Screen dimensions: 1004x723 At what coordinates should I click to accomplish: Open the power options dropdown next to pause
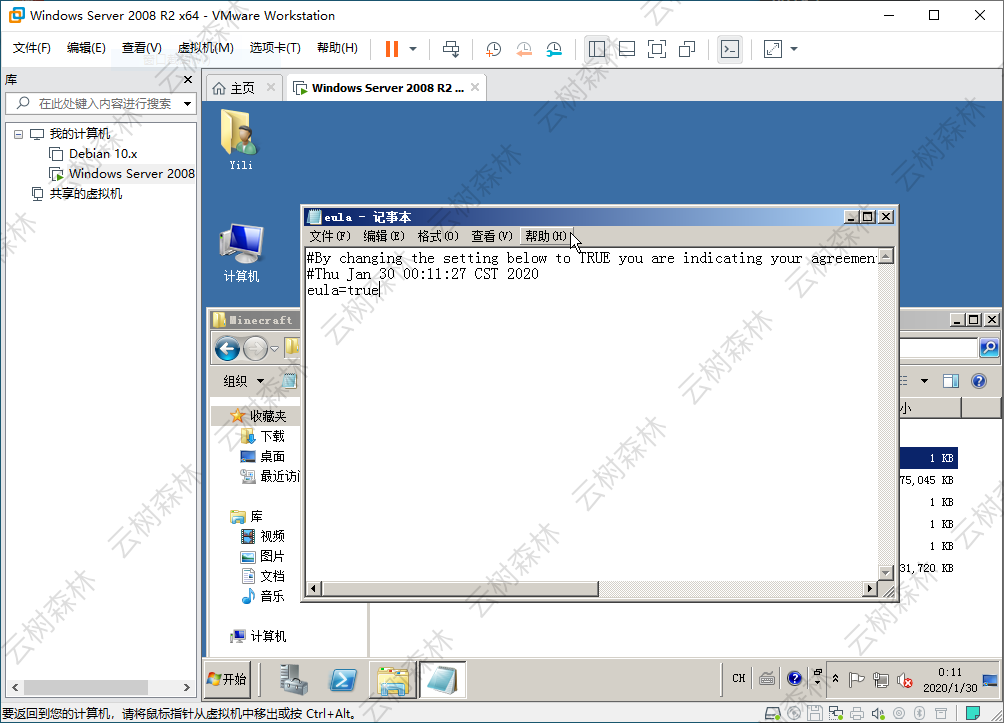point(413,49)
